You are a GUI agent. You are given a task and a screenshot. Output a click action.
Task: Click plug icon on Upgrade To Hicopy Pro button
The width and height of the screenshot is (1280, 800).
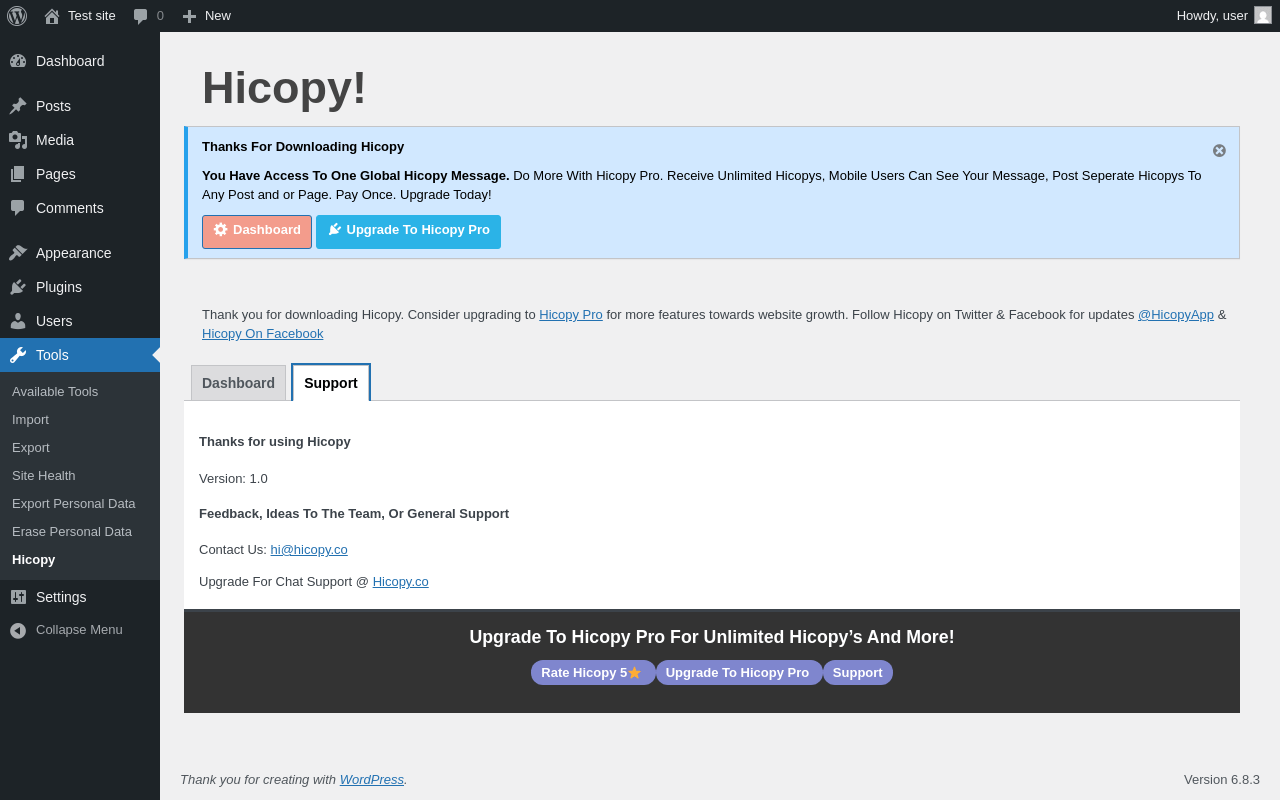coord(335,230)
